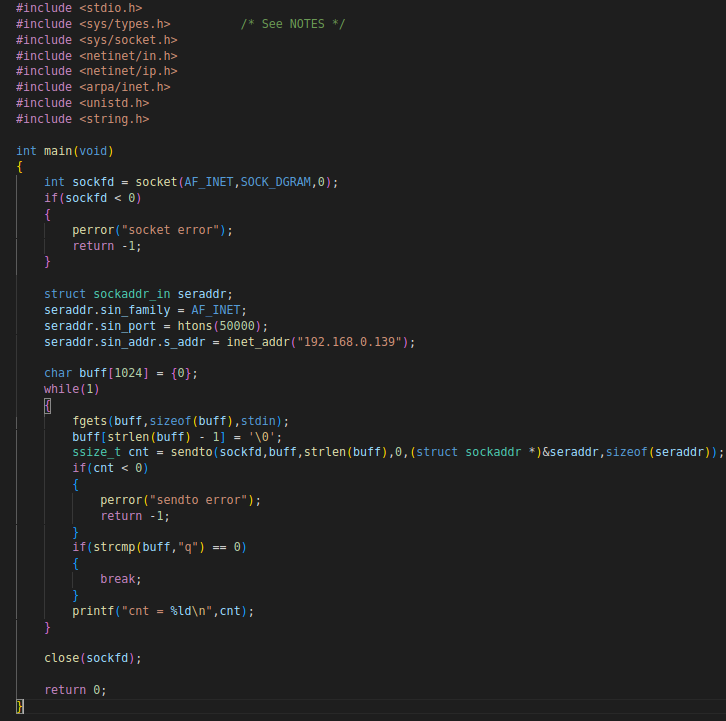
Task: Click the printf("cnt = %ld\n",cnt) line
Action: 163,611
